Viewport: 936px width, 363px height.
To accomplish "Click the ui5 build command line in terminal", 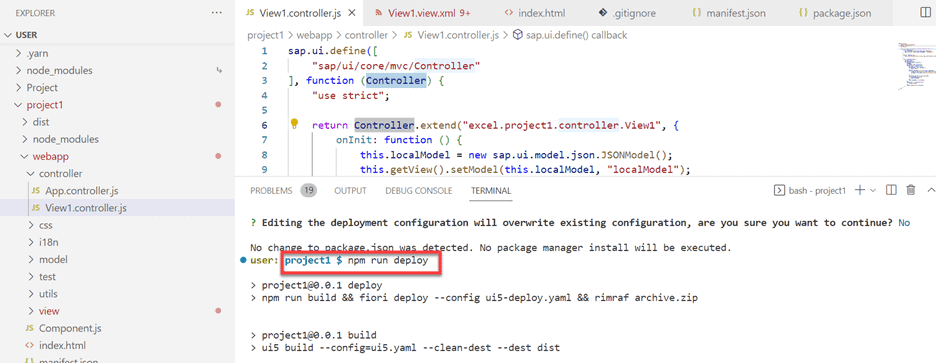I will (x=410, y=347).
